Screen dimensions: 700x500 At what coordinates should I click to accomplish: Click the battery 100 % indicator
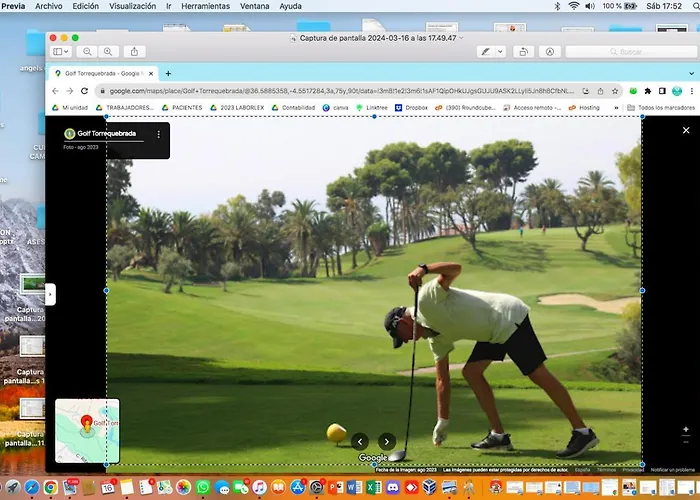point(620,6)
